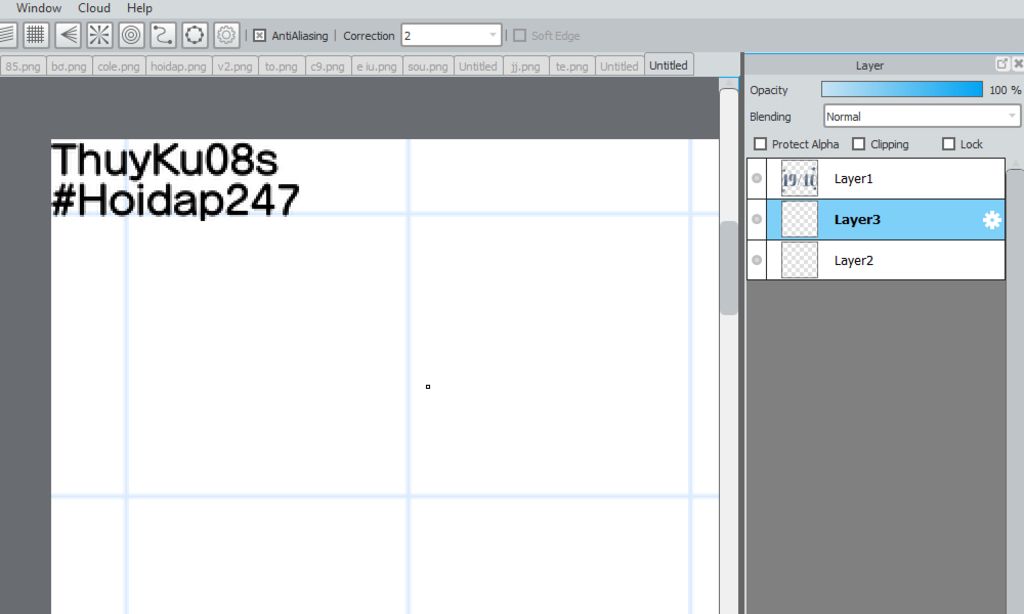Click the layer list vertical scrollbar
Screen dimensions: 1024x614
[1015, 391]
